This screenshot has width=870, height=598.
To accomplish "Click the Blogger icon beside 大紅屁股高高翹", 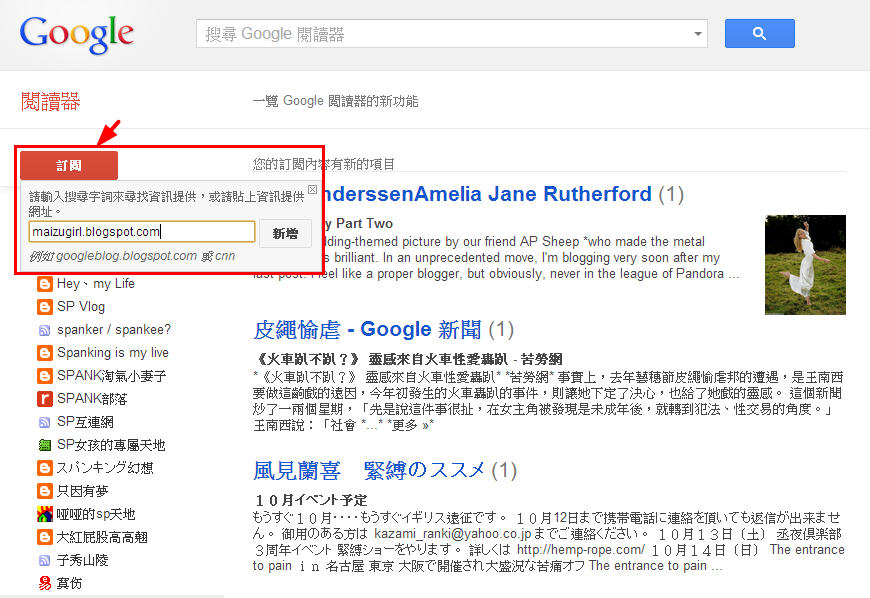I will pyautogui.click(x=44, y=538).
